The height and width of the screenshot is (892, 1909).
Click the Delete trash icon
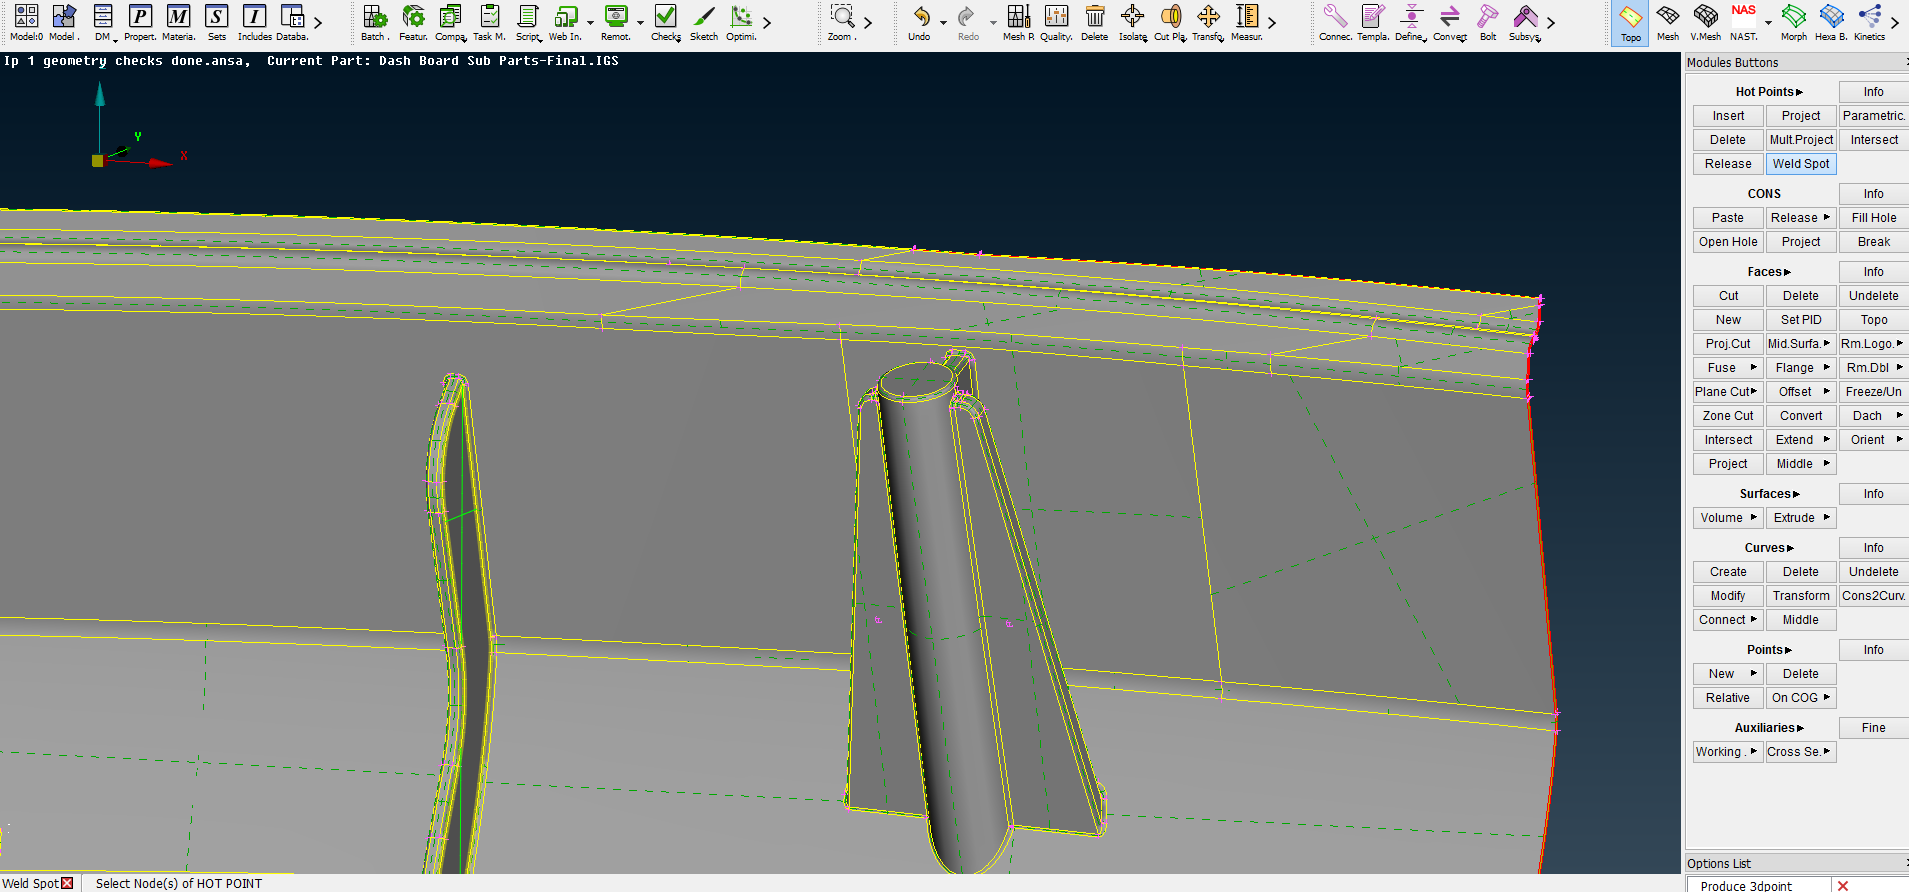tap(1095, 22)
